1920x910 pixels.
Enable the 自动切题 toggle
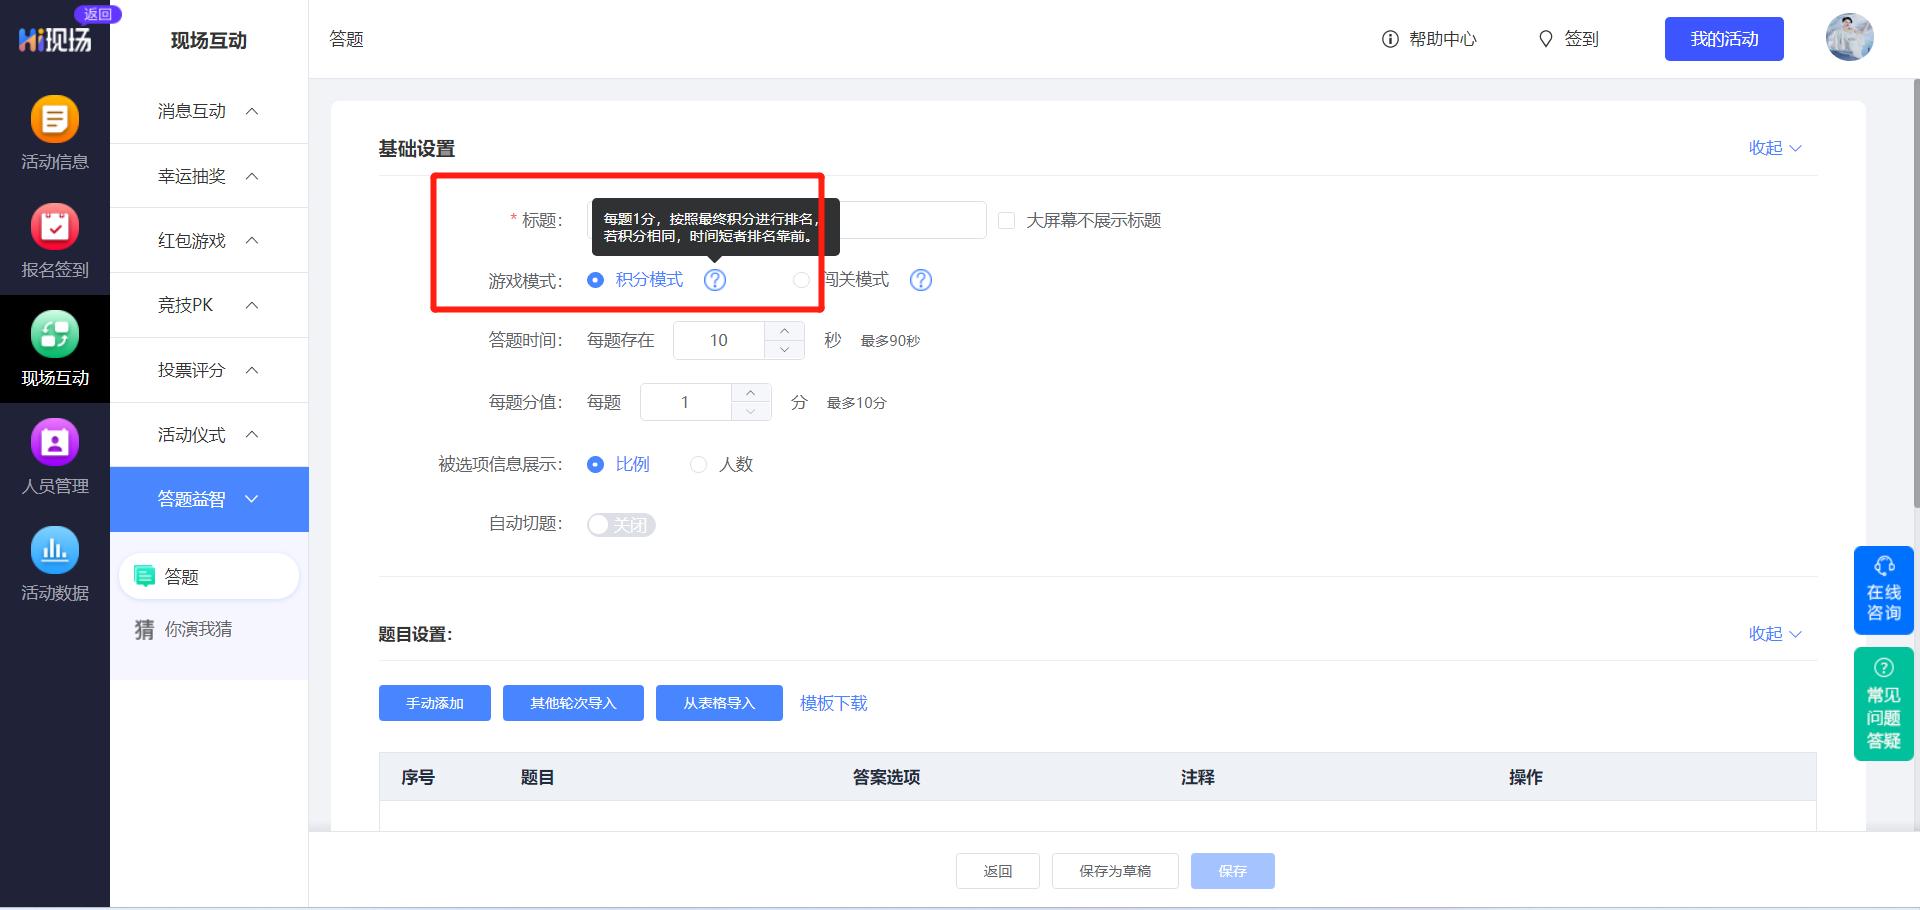[620, 524]
